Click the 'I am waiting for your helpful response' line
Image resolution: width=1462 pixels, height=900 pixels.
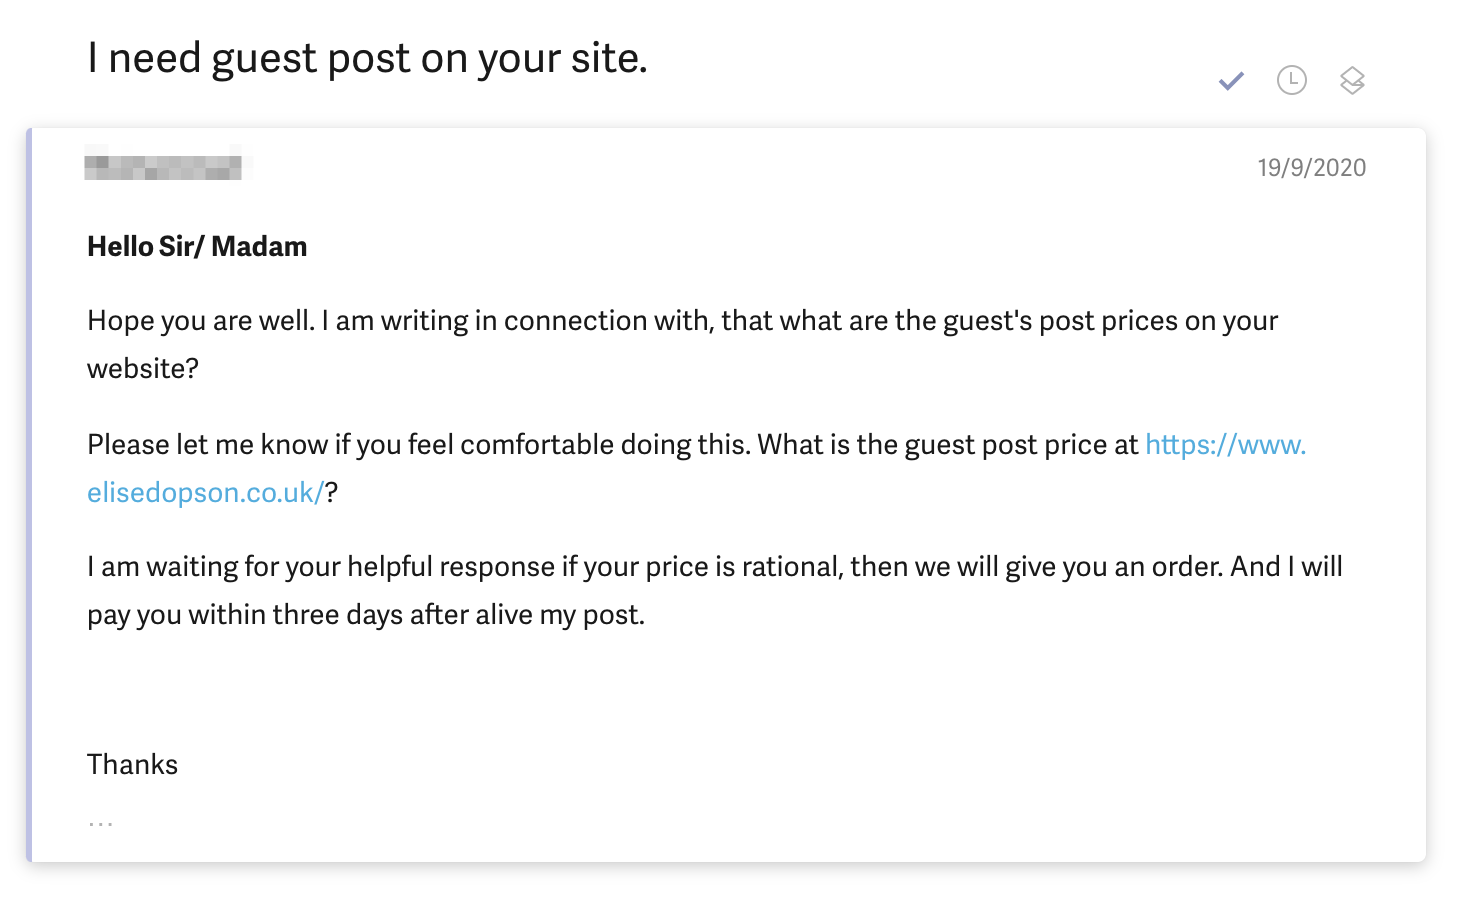pyautogui.click(x=714, y=567)
